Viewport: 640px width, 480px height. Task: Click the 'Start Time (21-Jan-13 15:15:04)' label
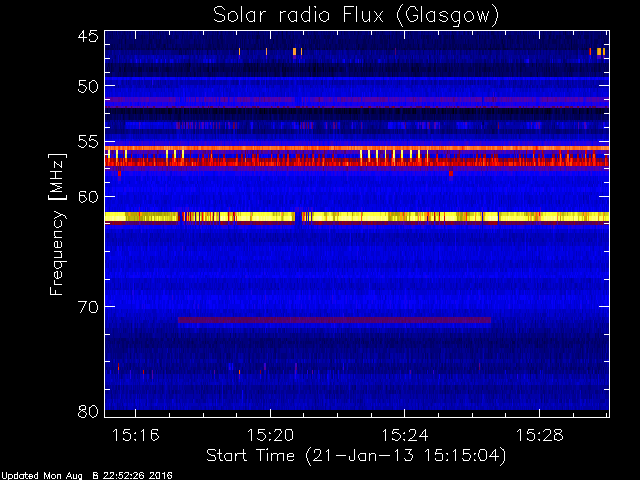point(356,455)
